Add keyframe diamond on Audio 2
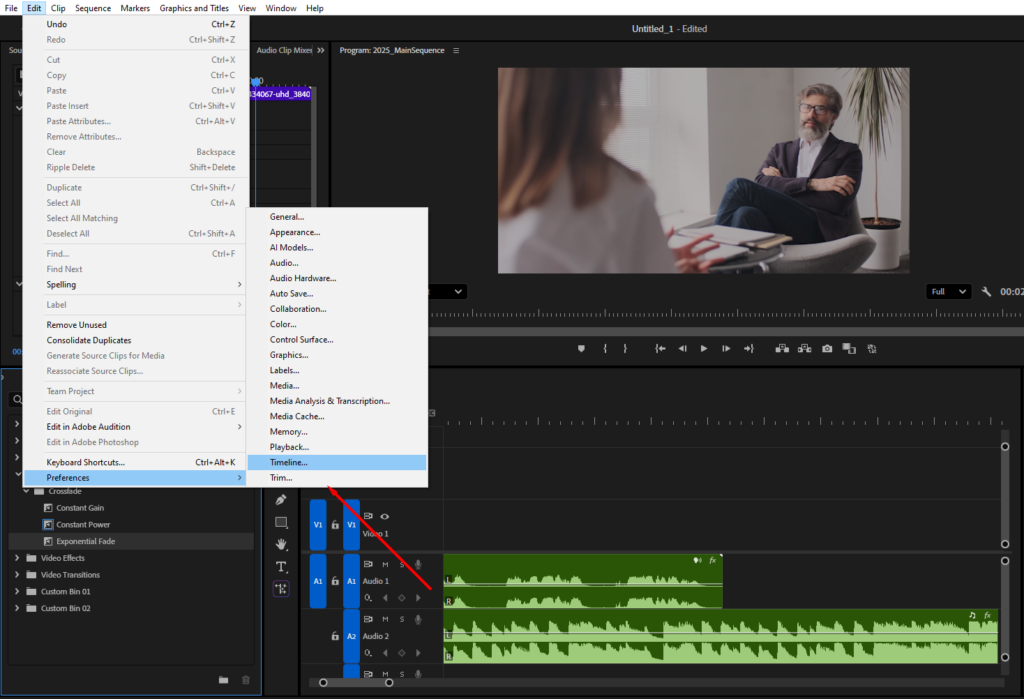 [402, 653]
